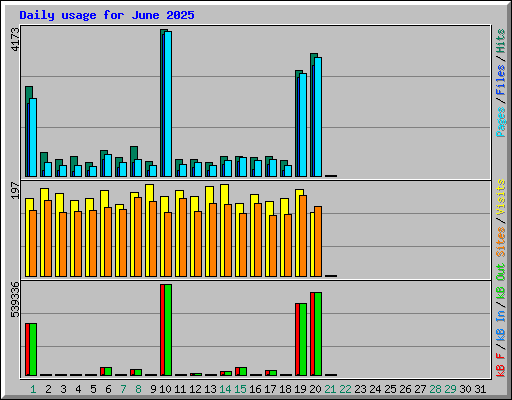Click the "Daily usage for June 2025" title
Image resolution: width=512 pixels, height=400 pixels.
point(107,15)
